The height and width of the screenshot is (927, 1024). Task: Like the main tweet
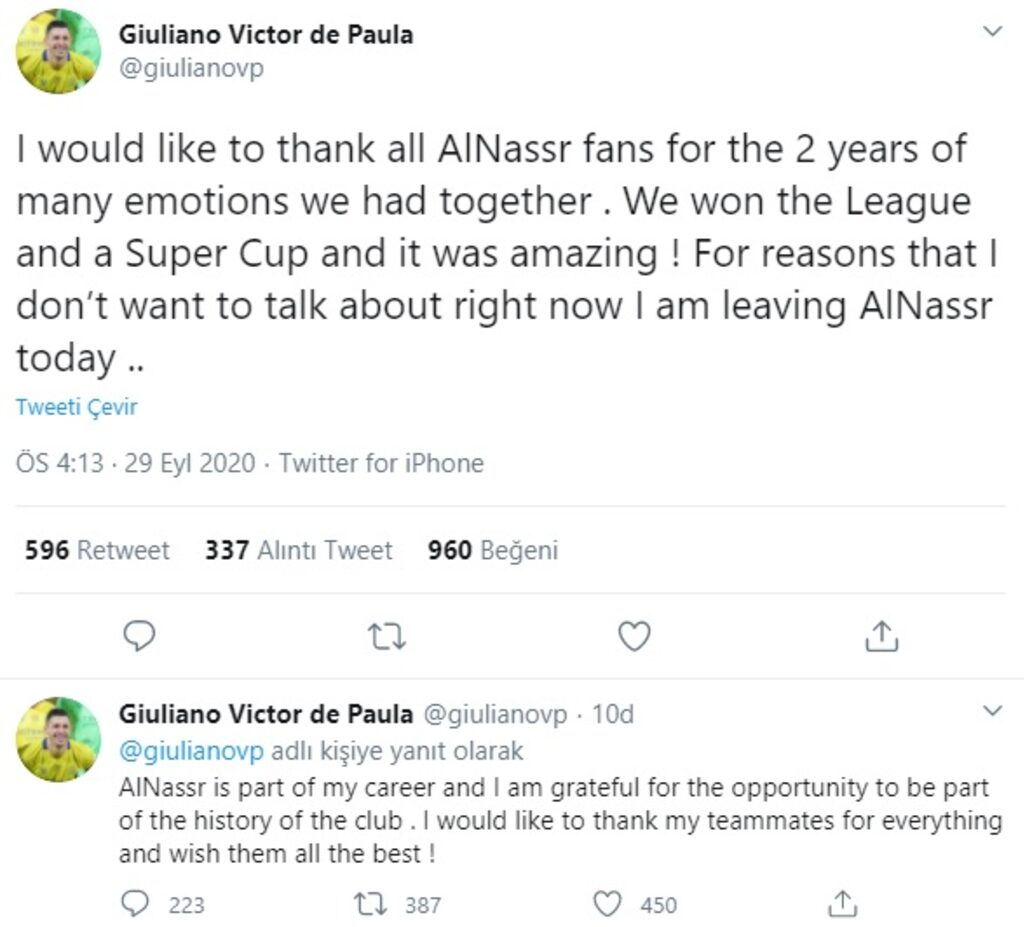(x=634, y=636)
